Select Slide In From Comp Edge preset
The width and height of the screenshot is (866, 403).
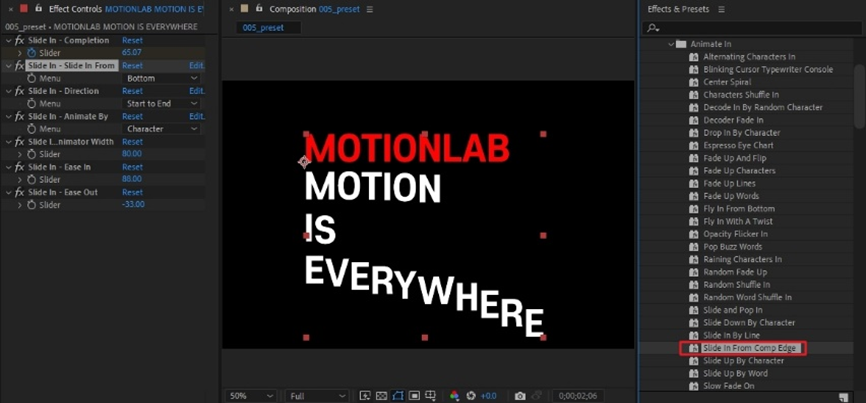click(x=748, y=348)
